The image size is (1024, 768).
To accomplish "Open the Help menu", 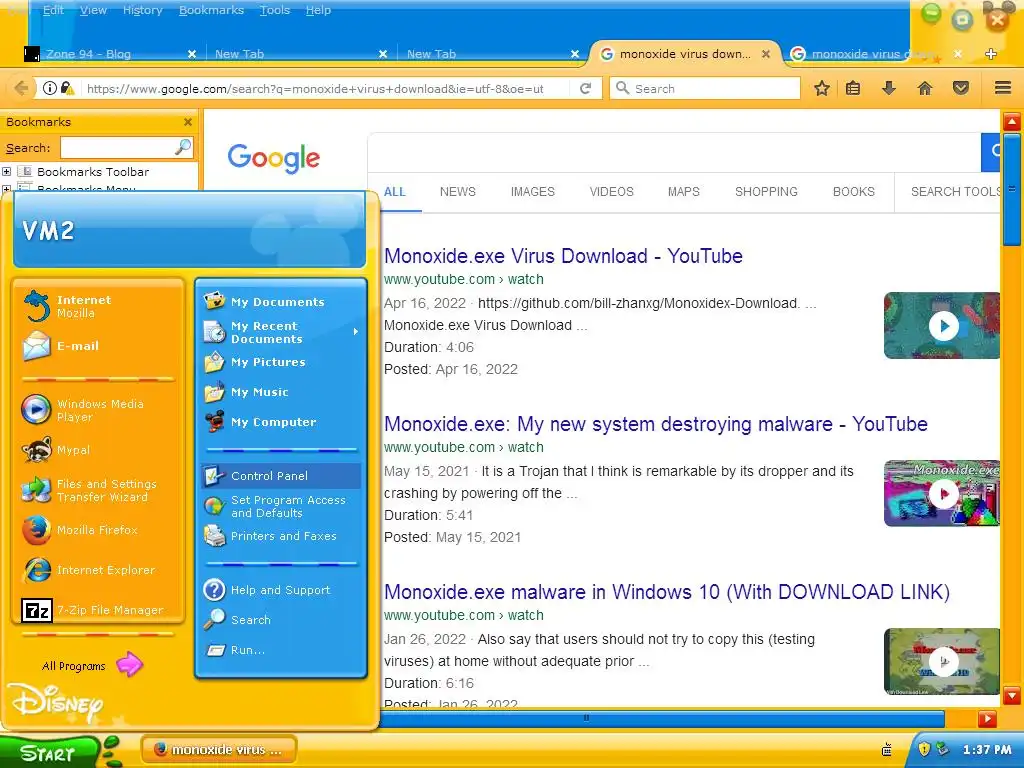I will (318, 10).
